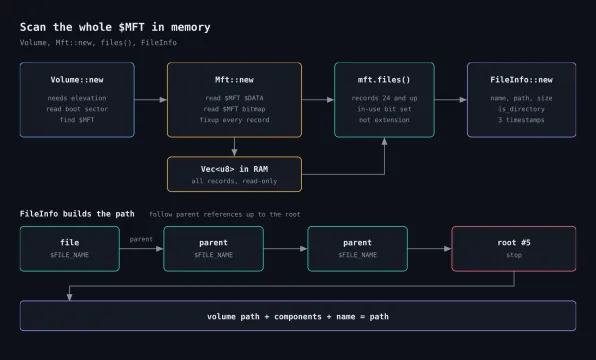Screen dimensions: 596x360
Task: Click the 'is_directory' line
Action: (x=521, y=109)
